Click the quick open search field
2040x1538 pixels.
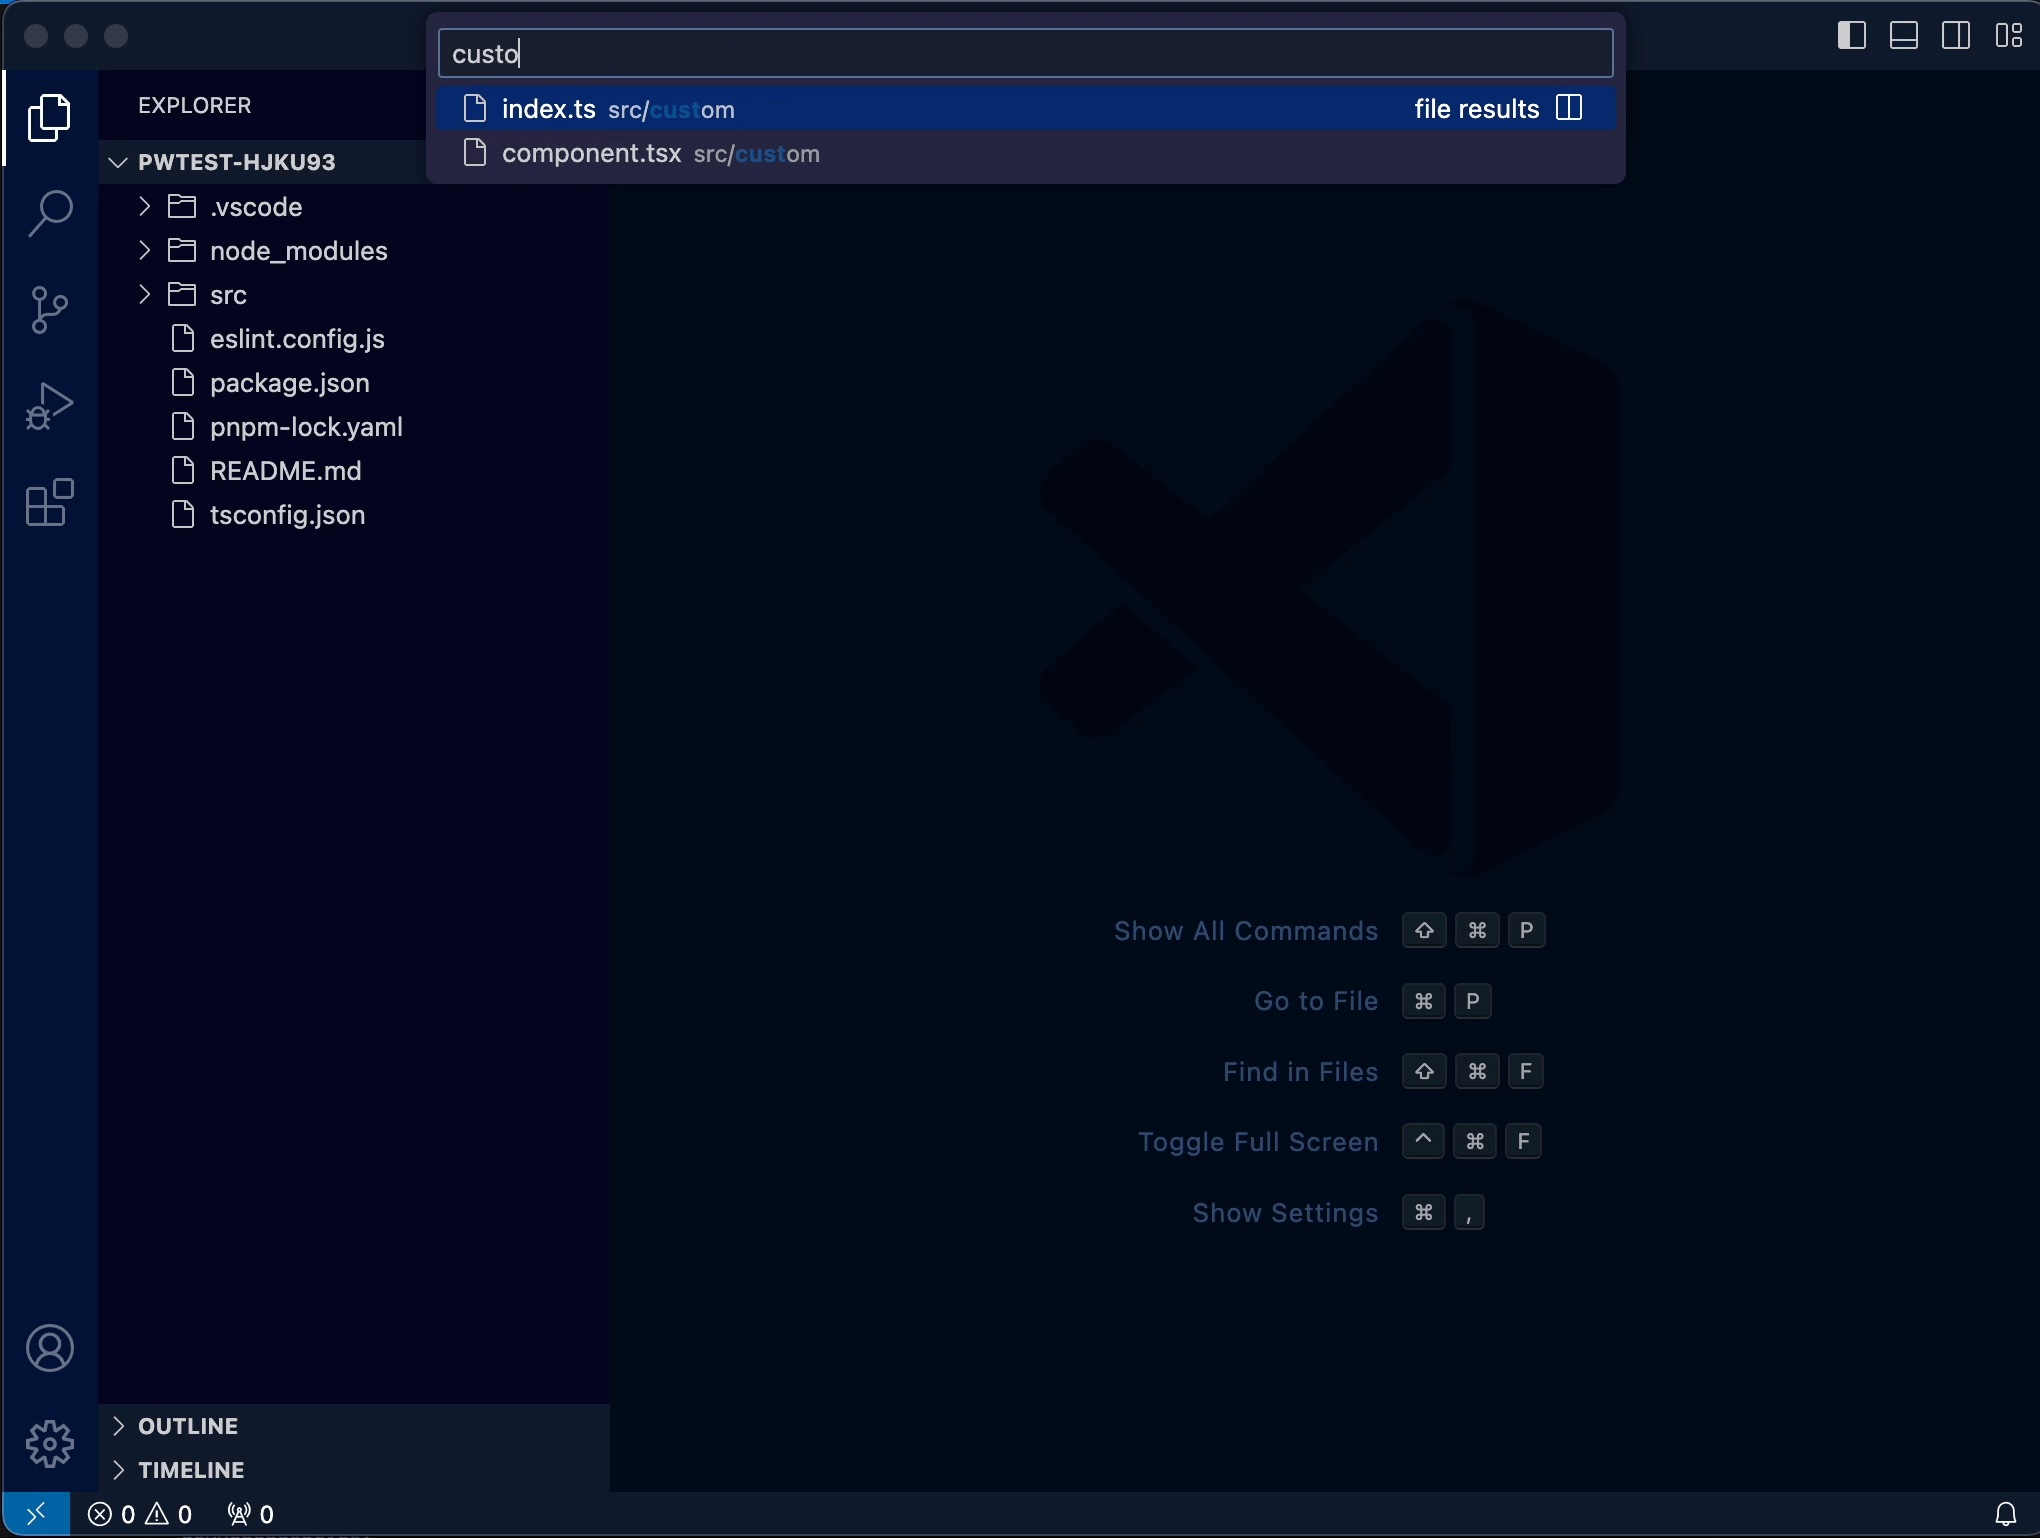click(1025, 54)
